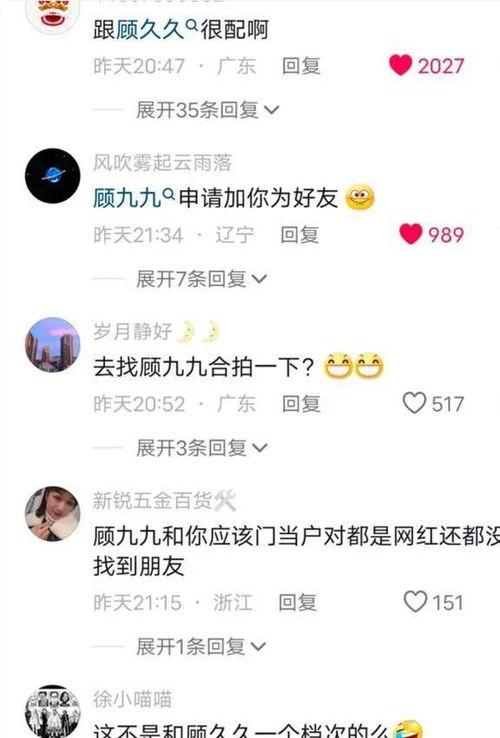Open username 徐小喵喵 profile
This screenshot has height=738, width=500.
(x=132, y=699)
